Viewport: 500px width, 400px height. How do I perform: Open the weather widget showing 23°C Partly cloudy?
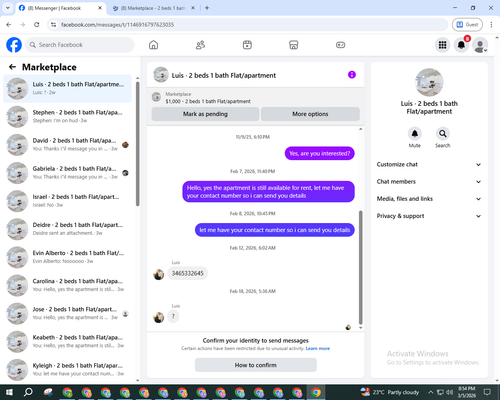coord(390,392)
